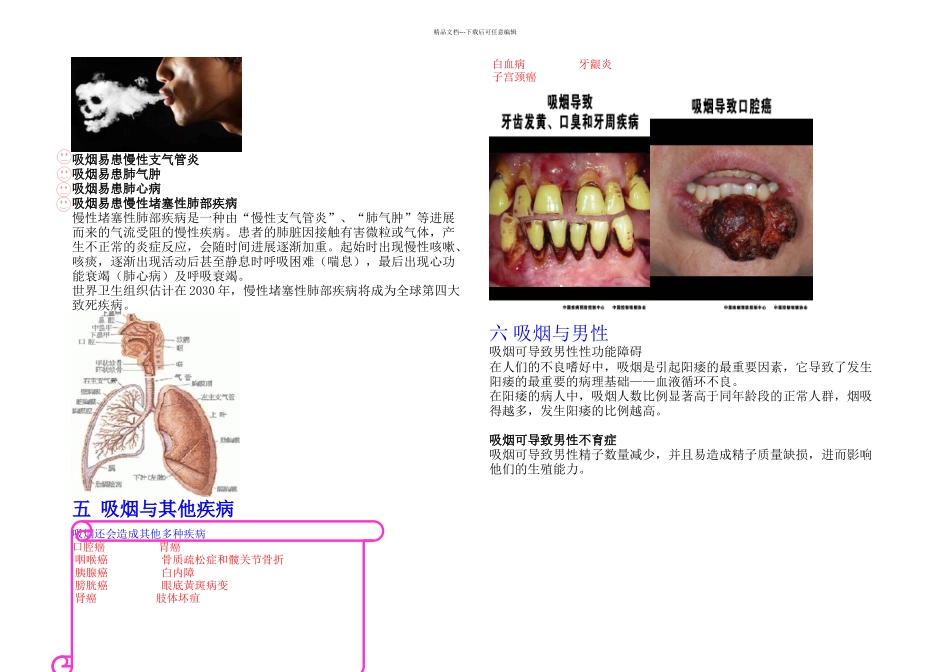Click the smiley bullet beside 吸烟易患肺气肿

tap(64, 173)
